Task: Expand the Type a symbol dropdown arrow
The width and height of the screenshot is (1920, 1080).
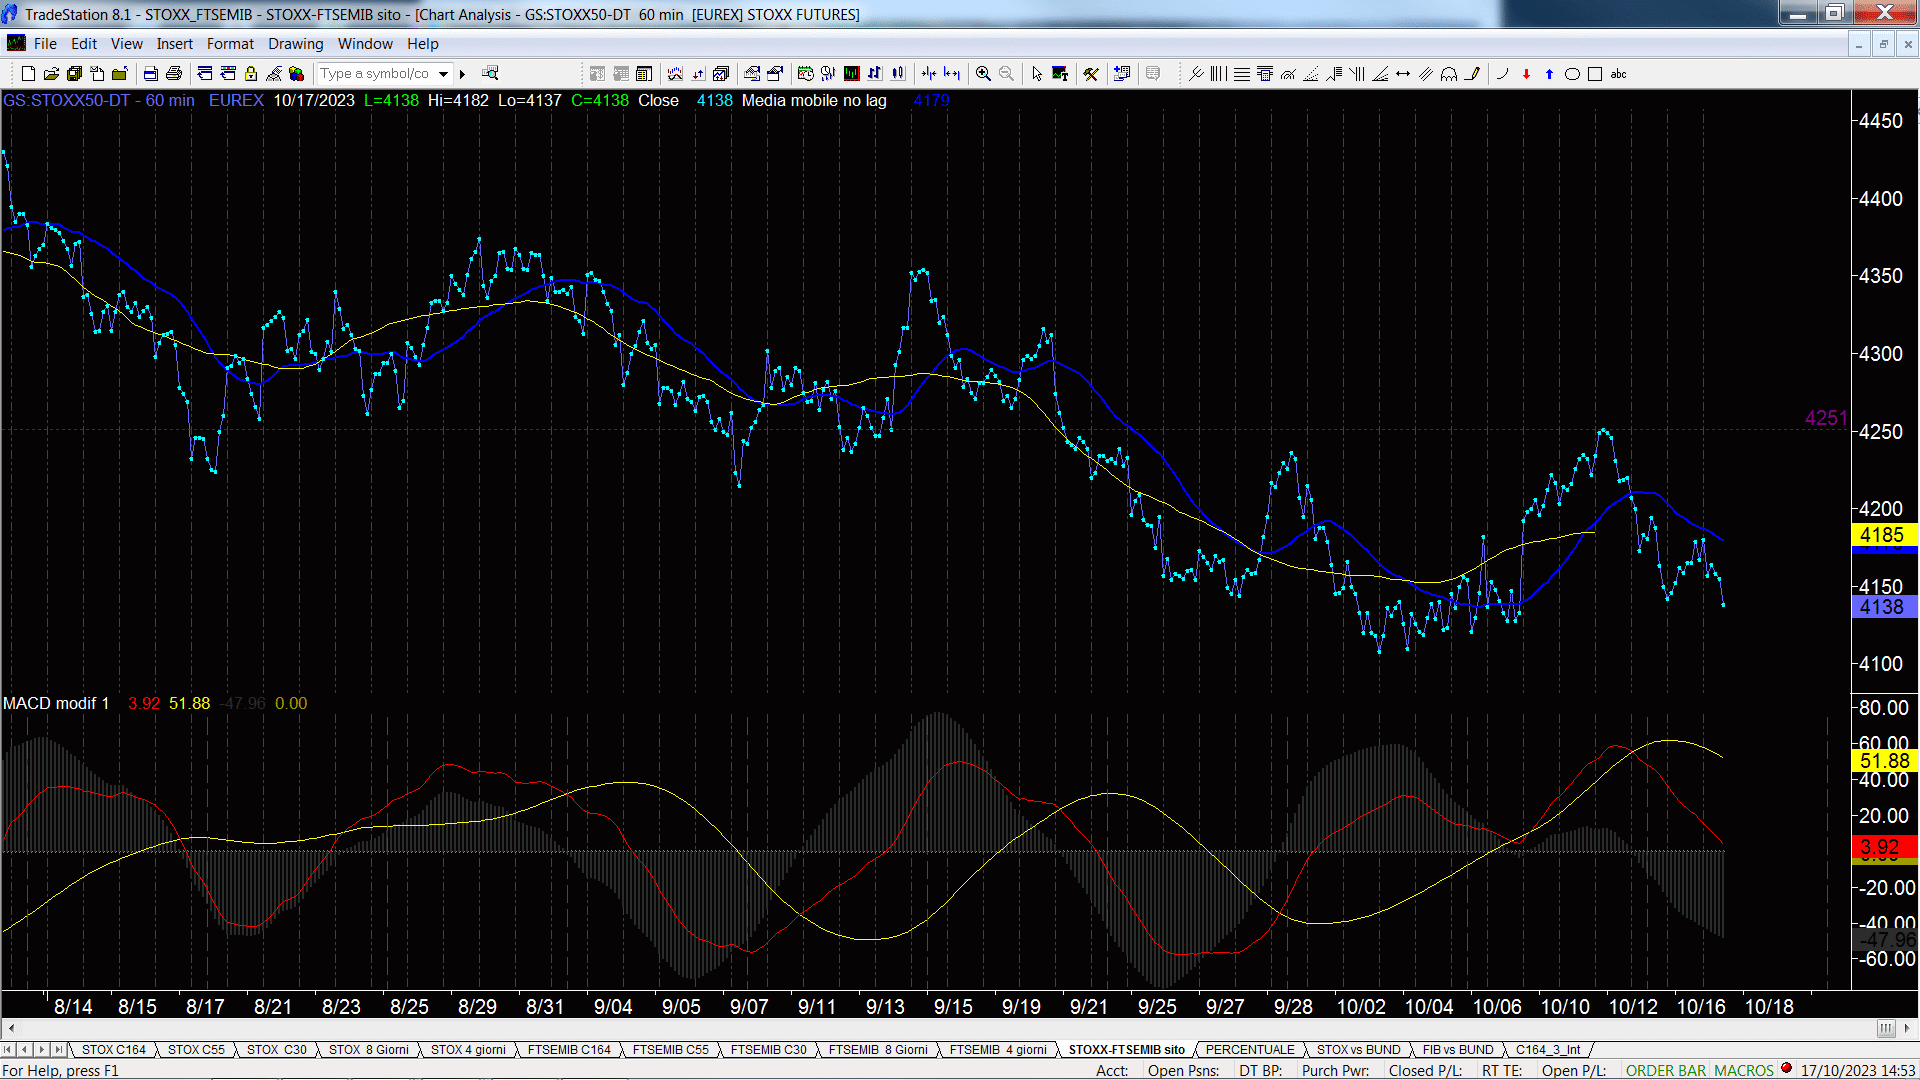Action: click(443, 73)
